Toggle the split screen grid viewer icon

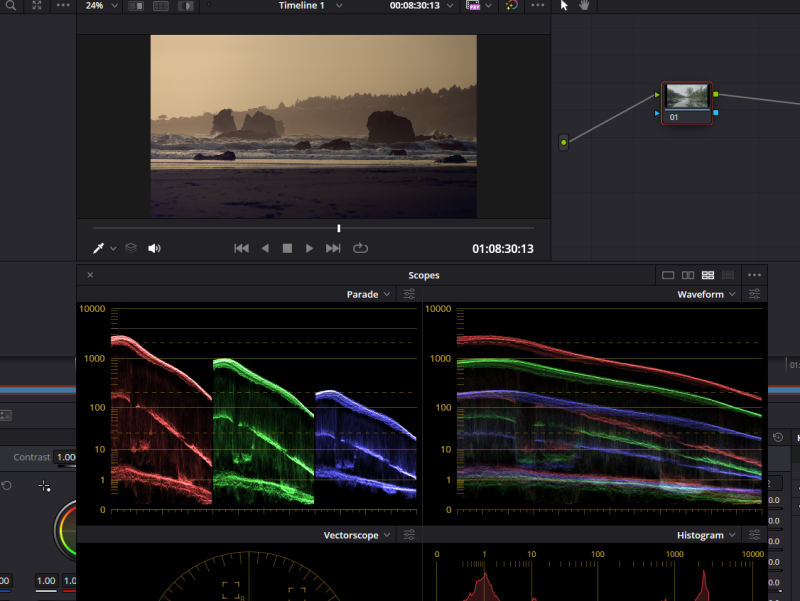(x=161, y=6)
